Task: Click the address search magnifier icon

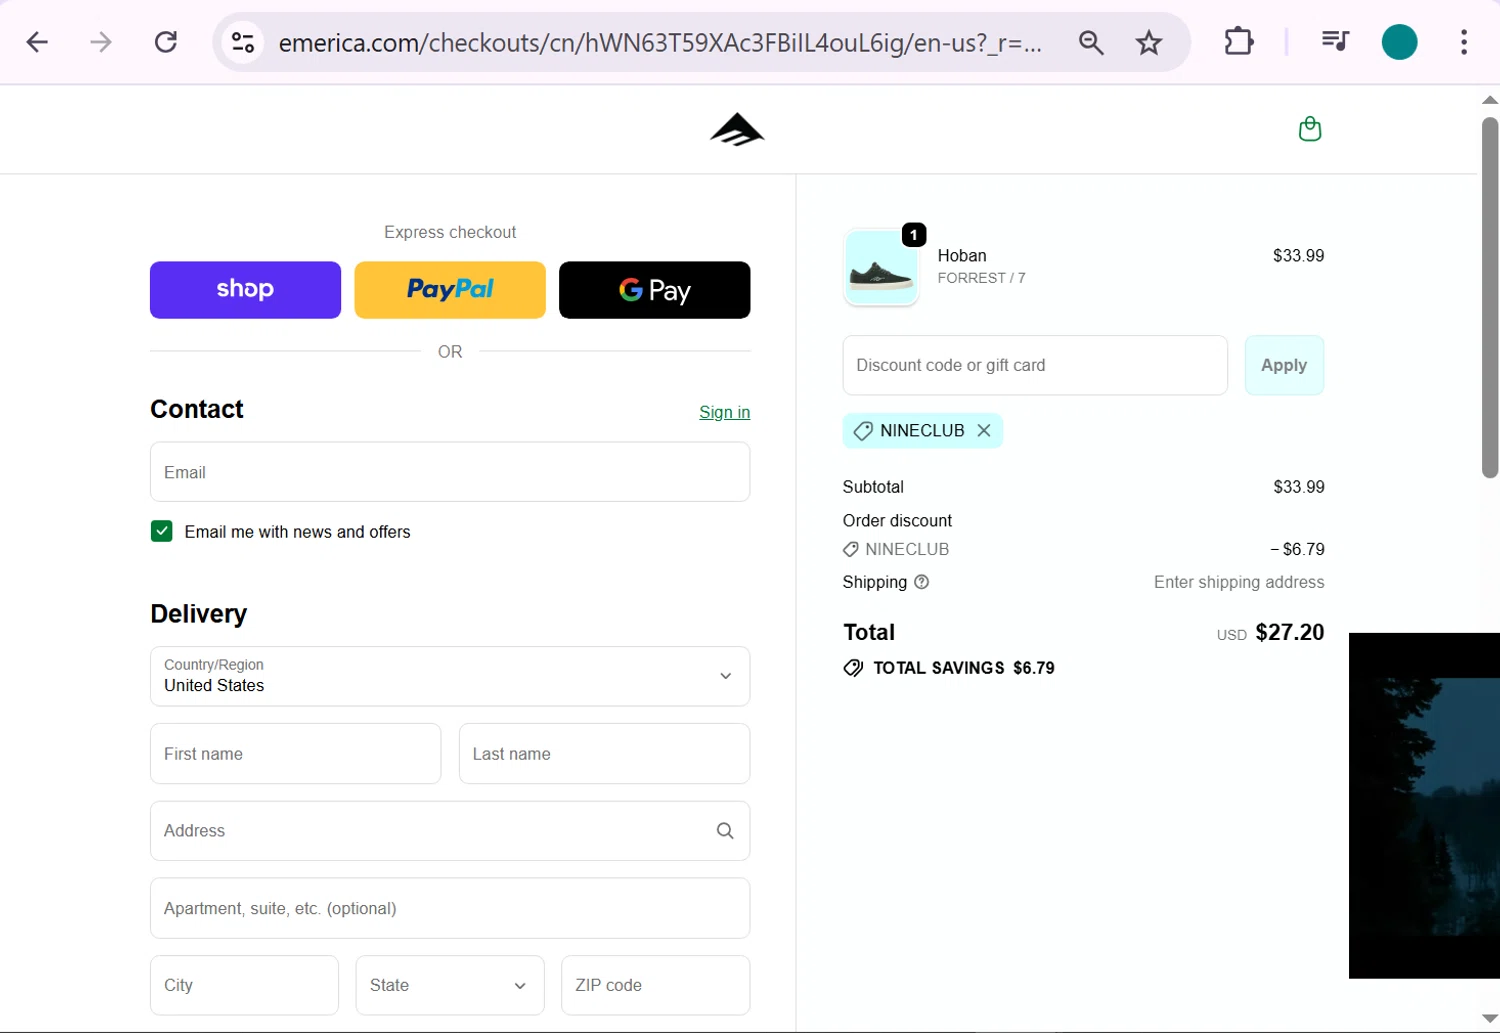Action: [725, 831]
